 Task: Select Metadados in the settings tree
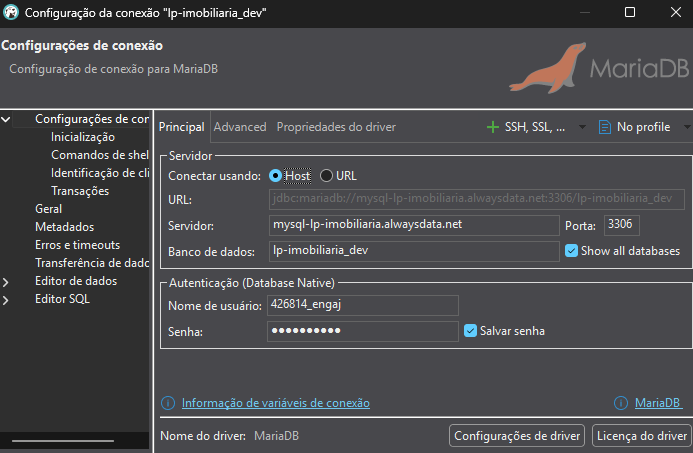[65, 227]
